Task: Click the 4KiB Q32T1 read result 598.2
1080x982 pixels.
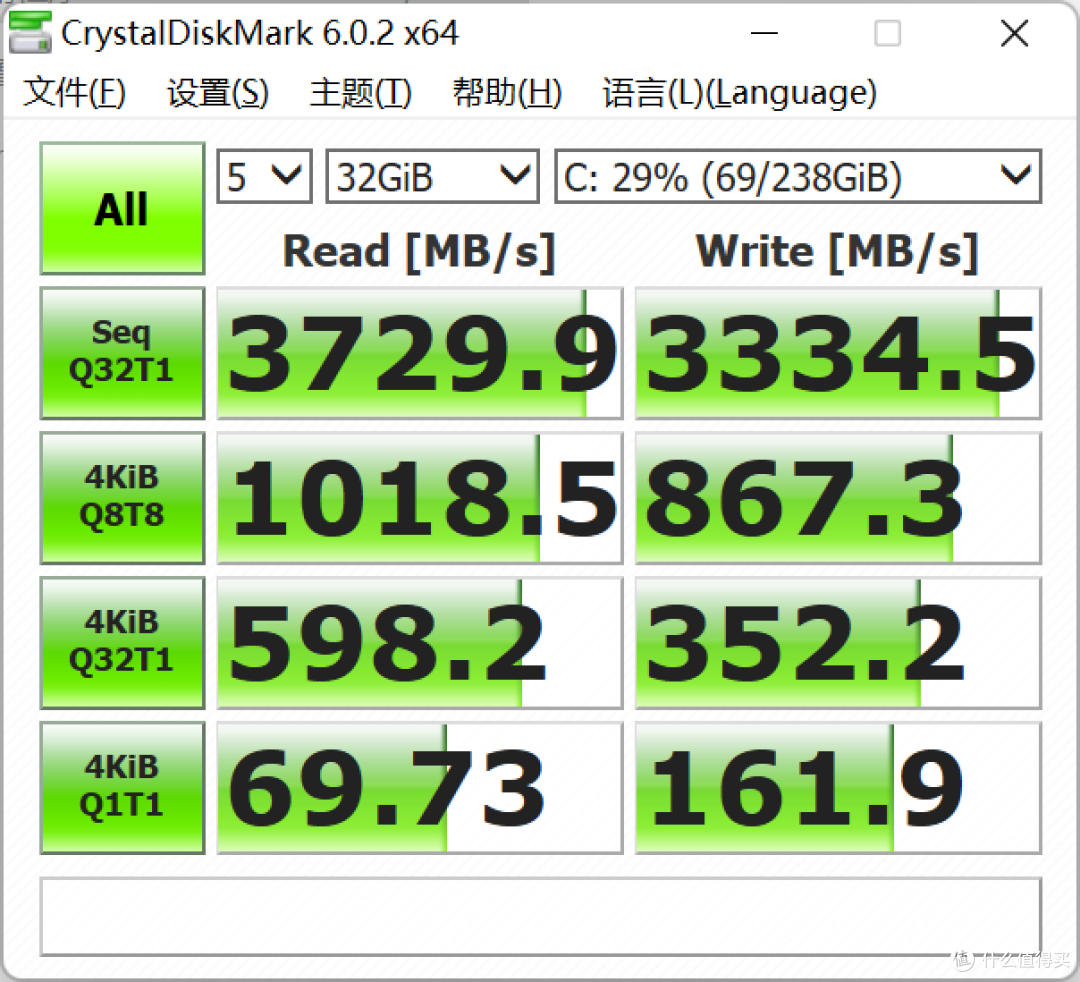Action: (420, 643)
